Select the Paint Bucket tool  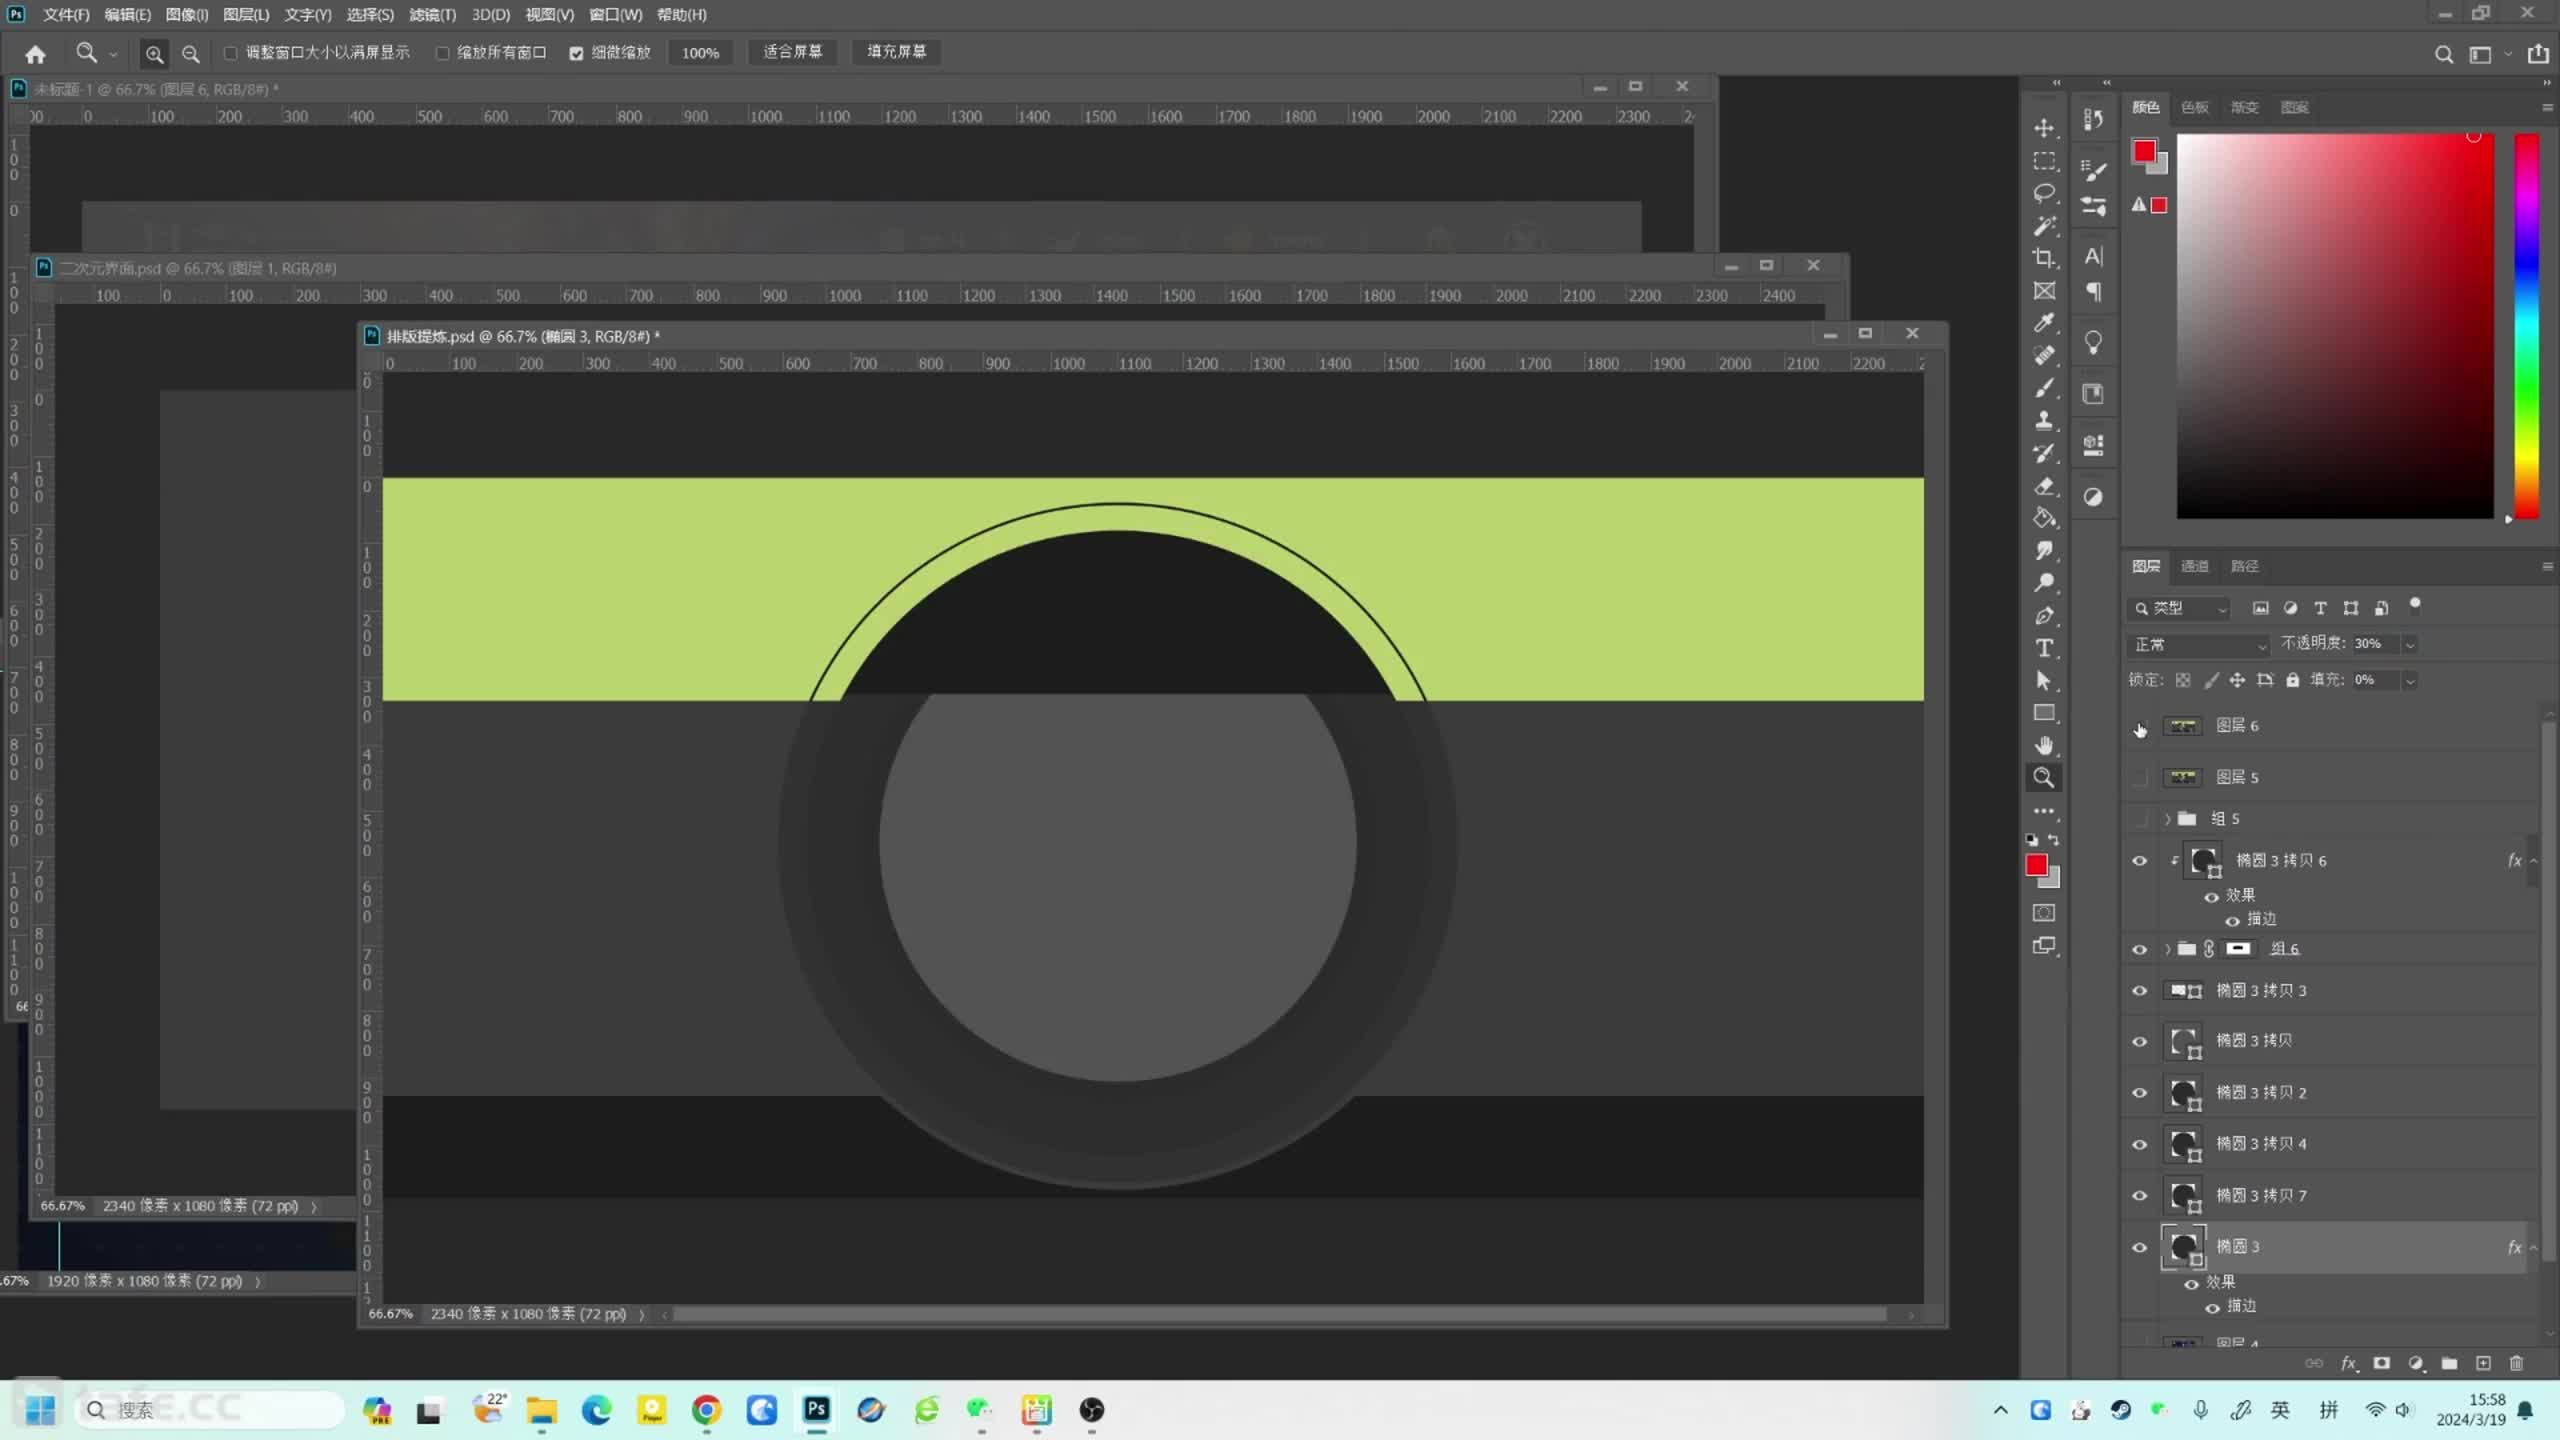click(x=2044, y=518)
